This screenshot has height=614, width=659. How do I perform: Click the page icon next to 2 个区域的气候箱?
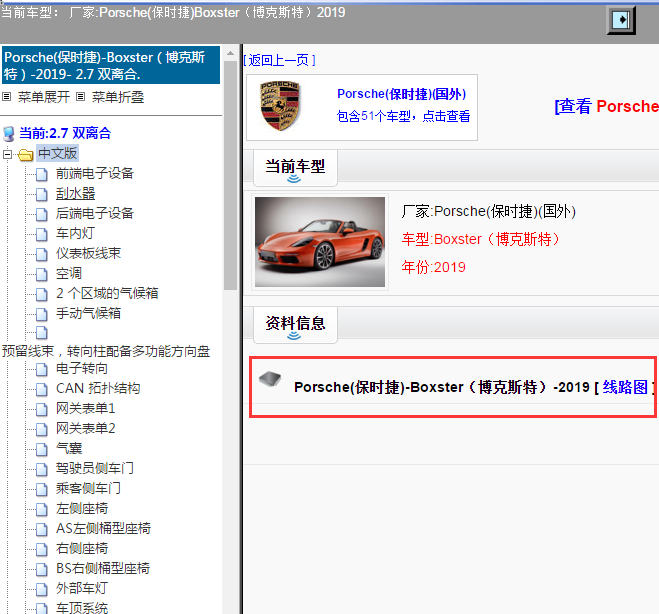coord(42,294)
